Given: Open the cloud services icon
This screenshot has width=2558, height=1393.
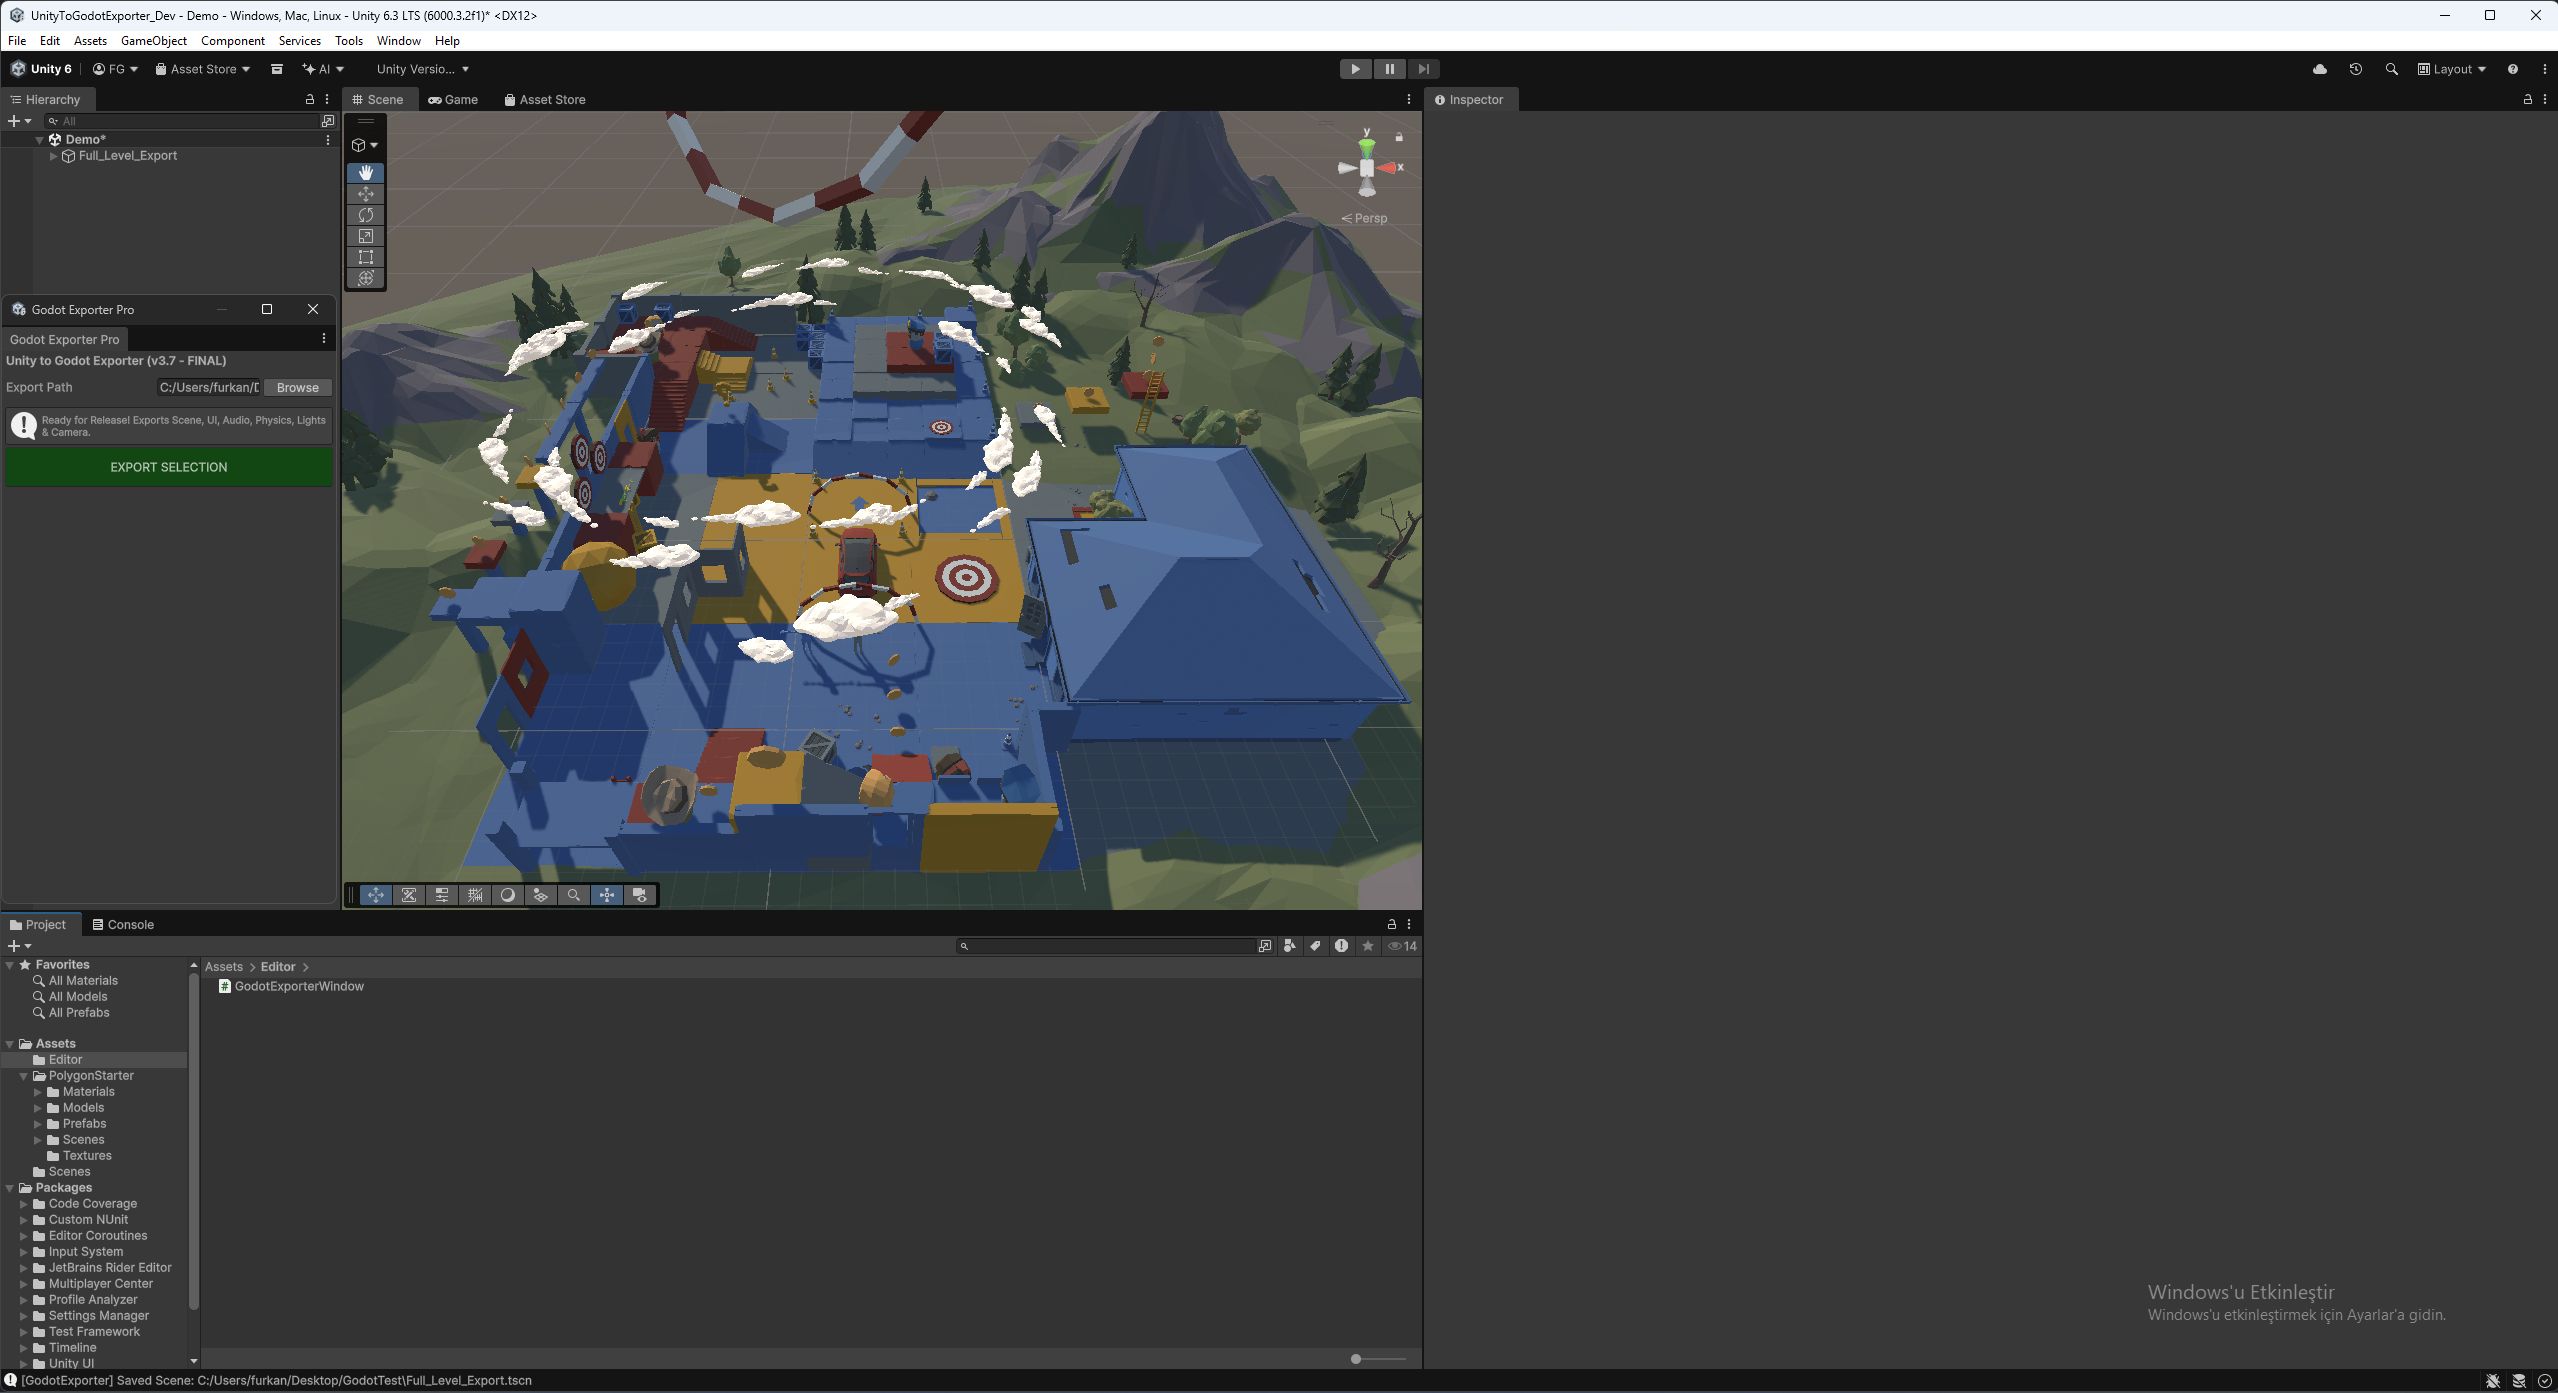Looking at the screenshot, I should 2320,69.
